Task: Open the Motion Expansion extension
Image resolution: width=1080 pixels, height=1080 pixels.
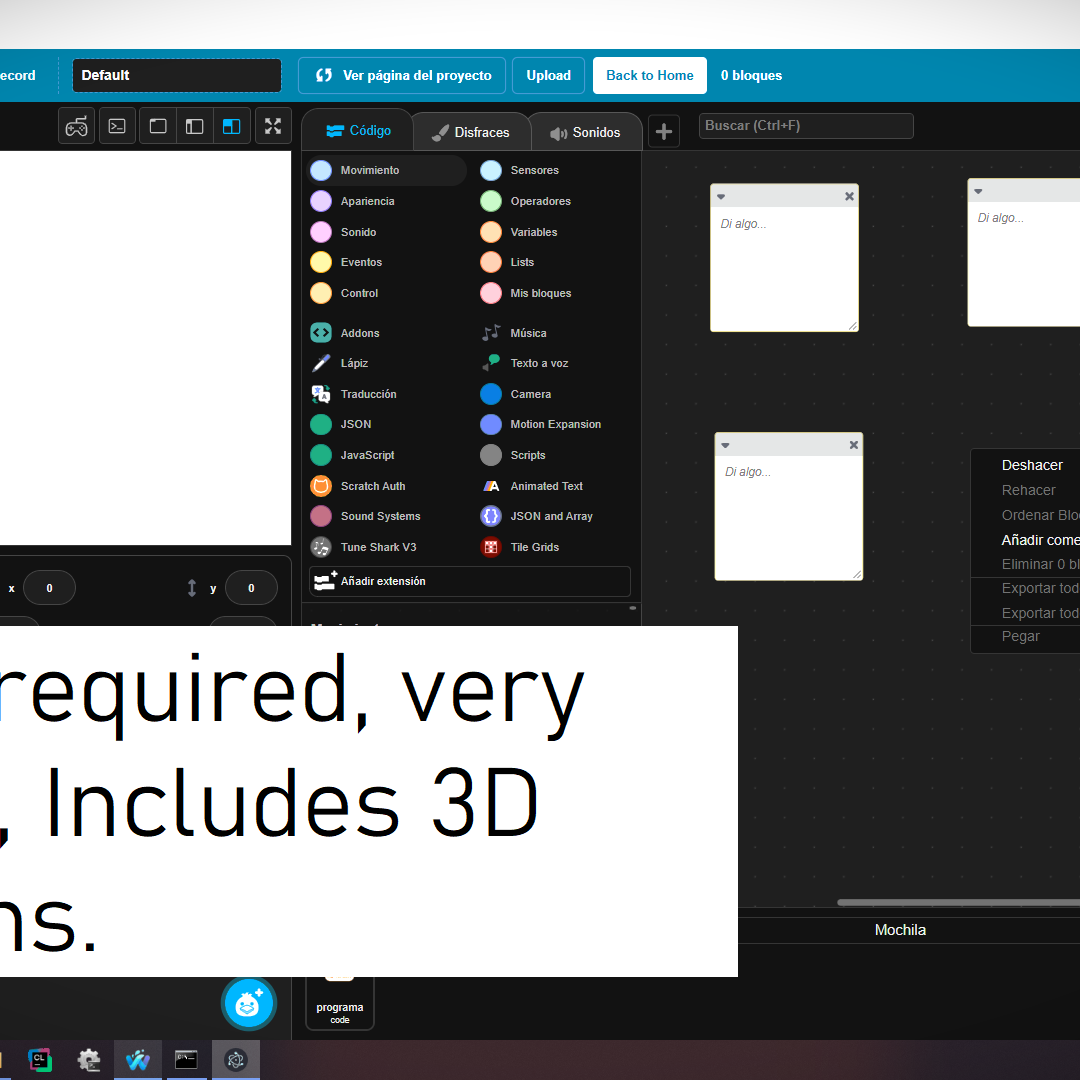Action: tap(556, 424)
